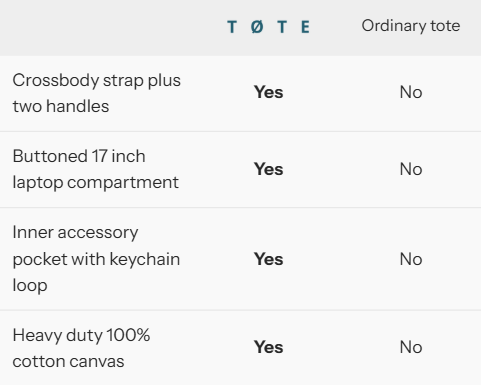Select No in the laptop compartment row
Viewport: 481px width, 385px height.
411,169
